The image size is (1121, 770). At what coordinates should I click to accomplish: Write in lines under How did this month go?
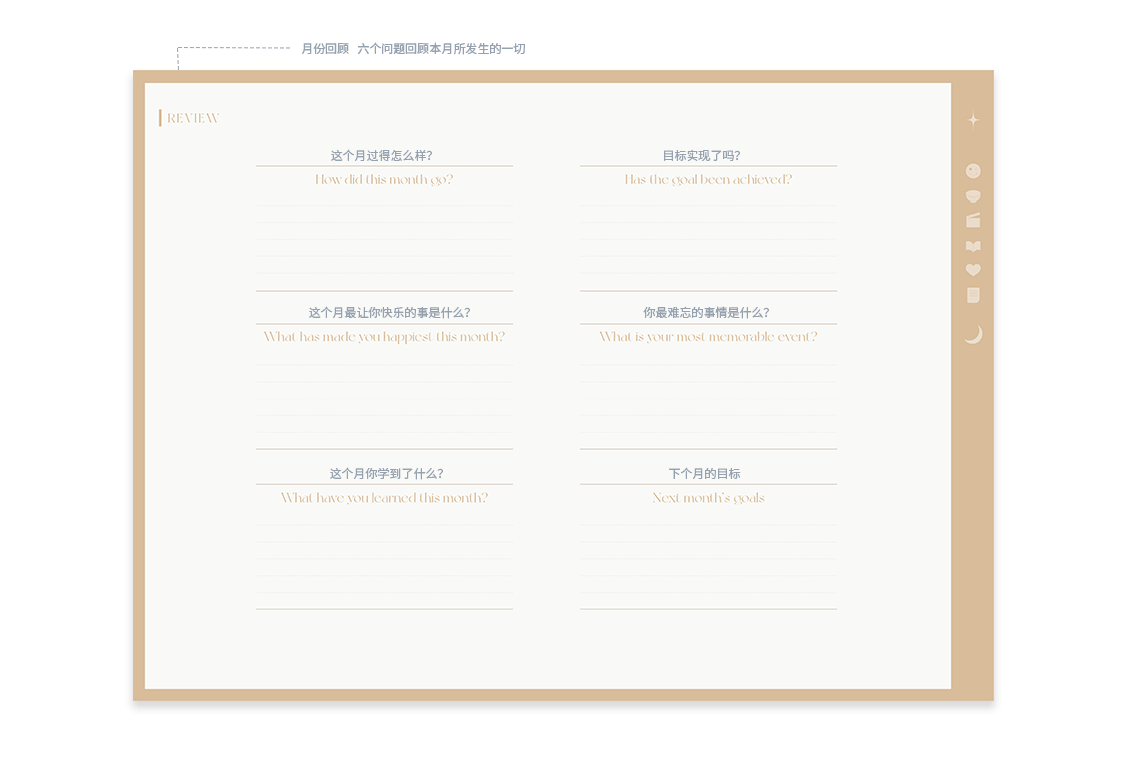[x=385, y=240]
